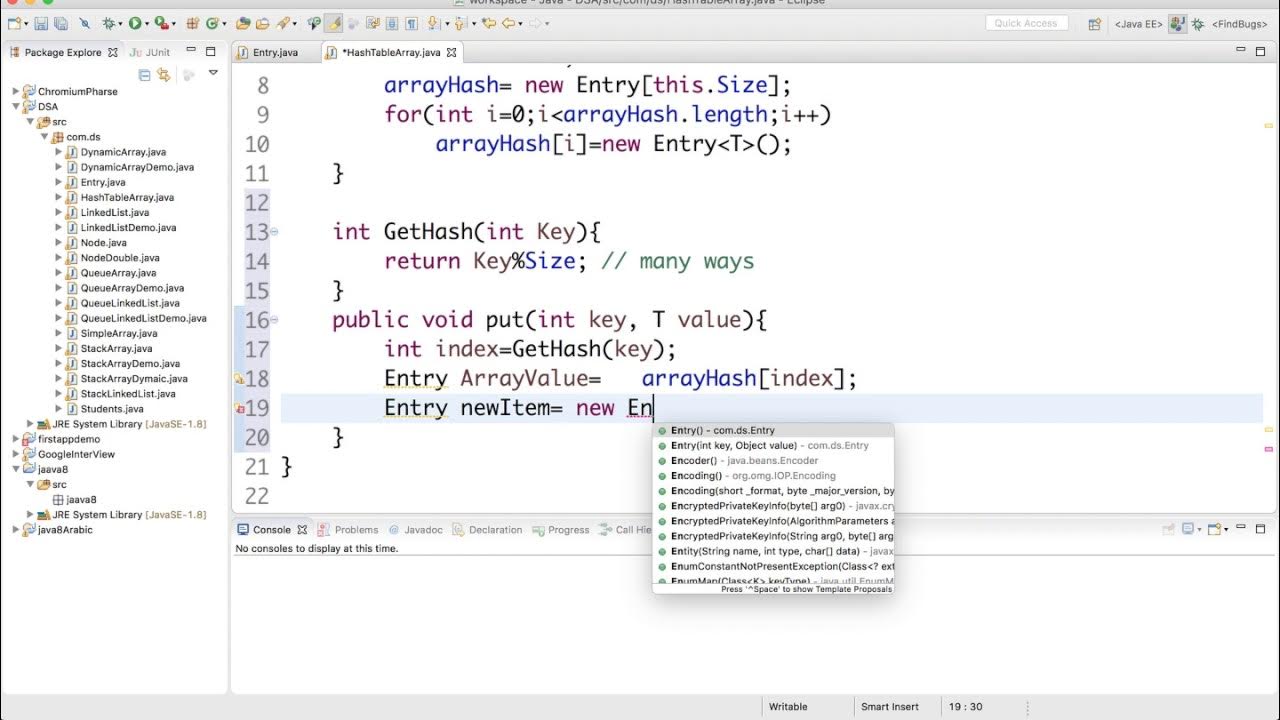Click the Open Perspective icon
Viewport: 1280px width, 720px height.
[1095, 23]
